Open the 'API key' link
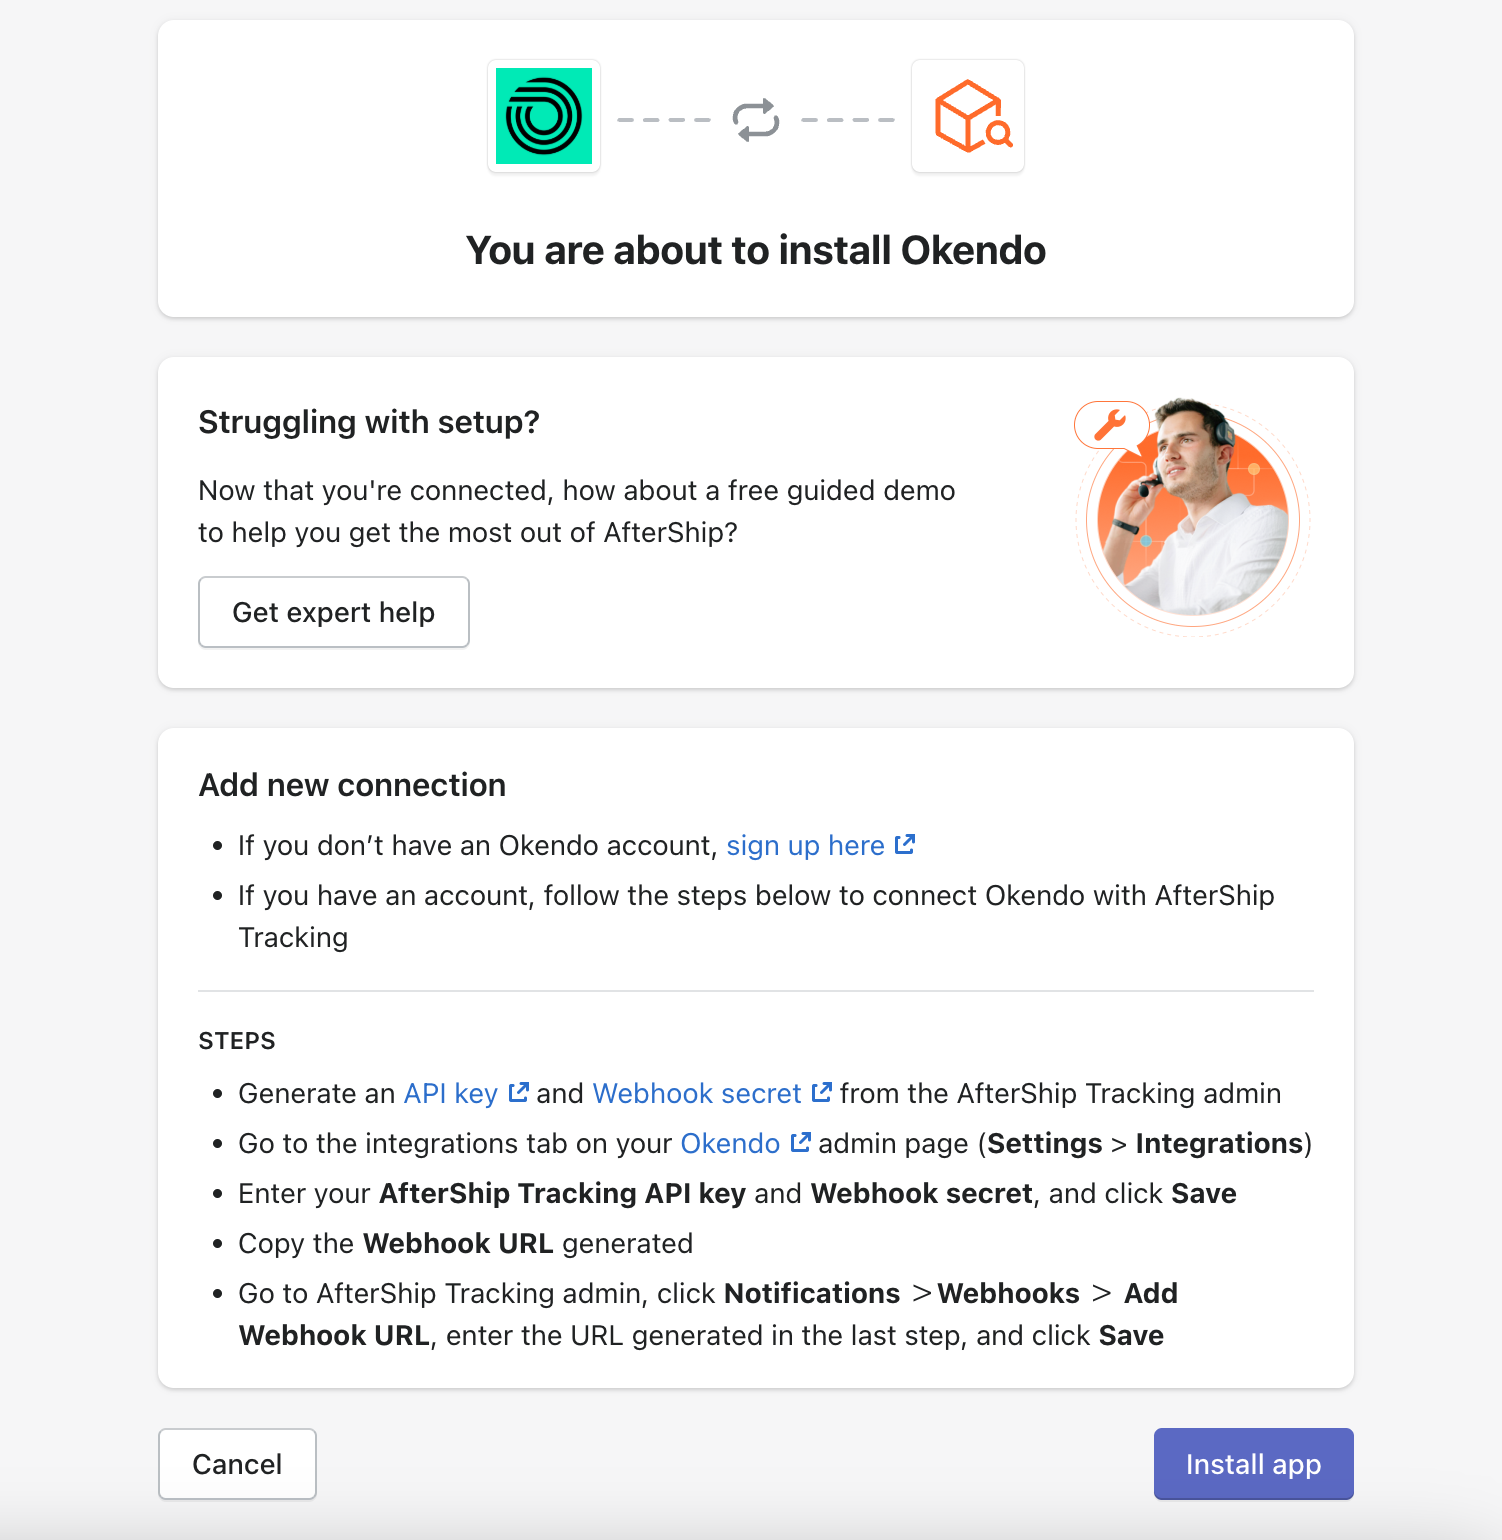1502x1540 pixels. 448,1093
